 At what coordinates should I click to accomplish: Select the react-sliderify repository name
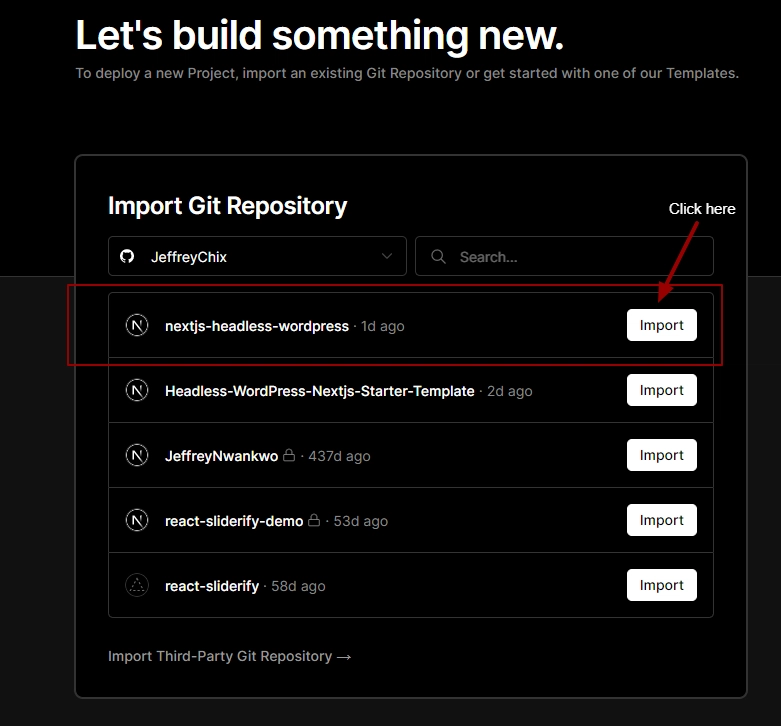coord(212,586)
